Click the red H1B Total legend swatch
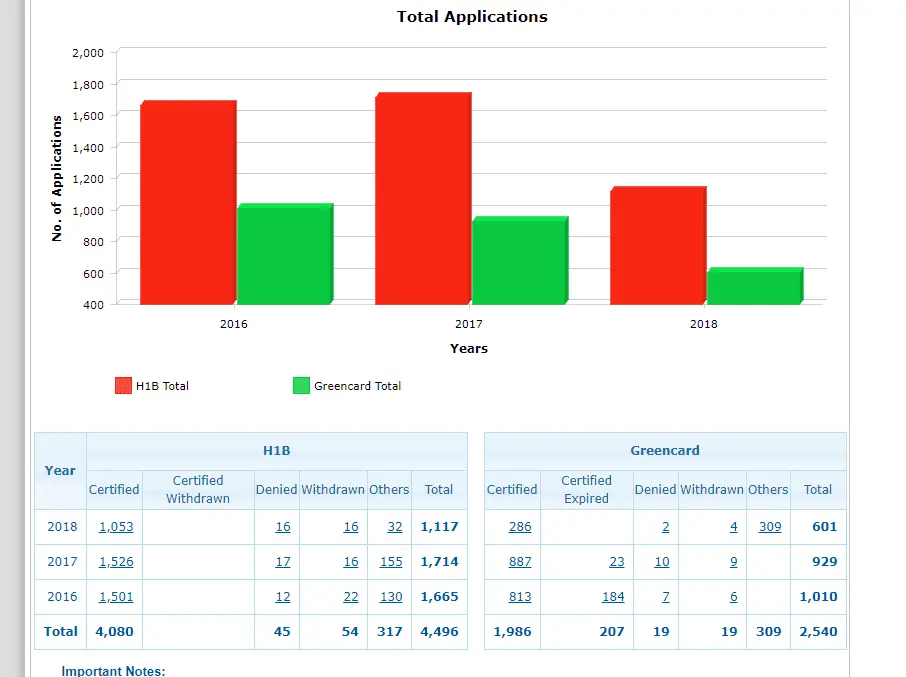 click(124, 386)
